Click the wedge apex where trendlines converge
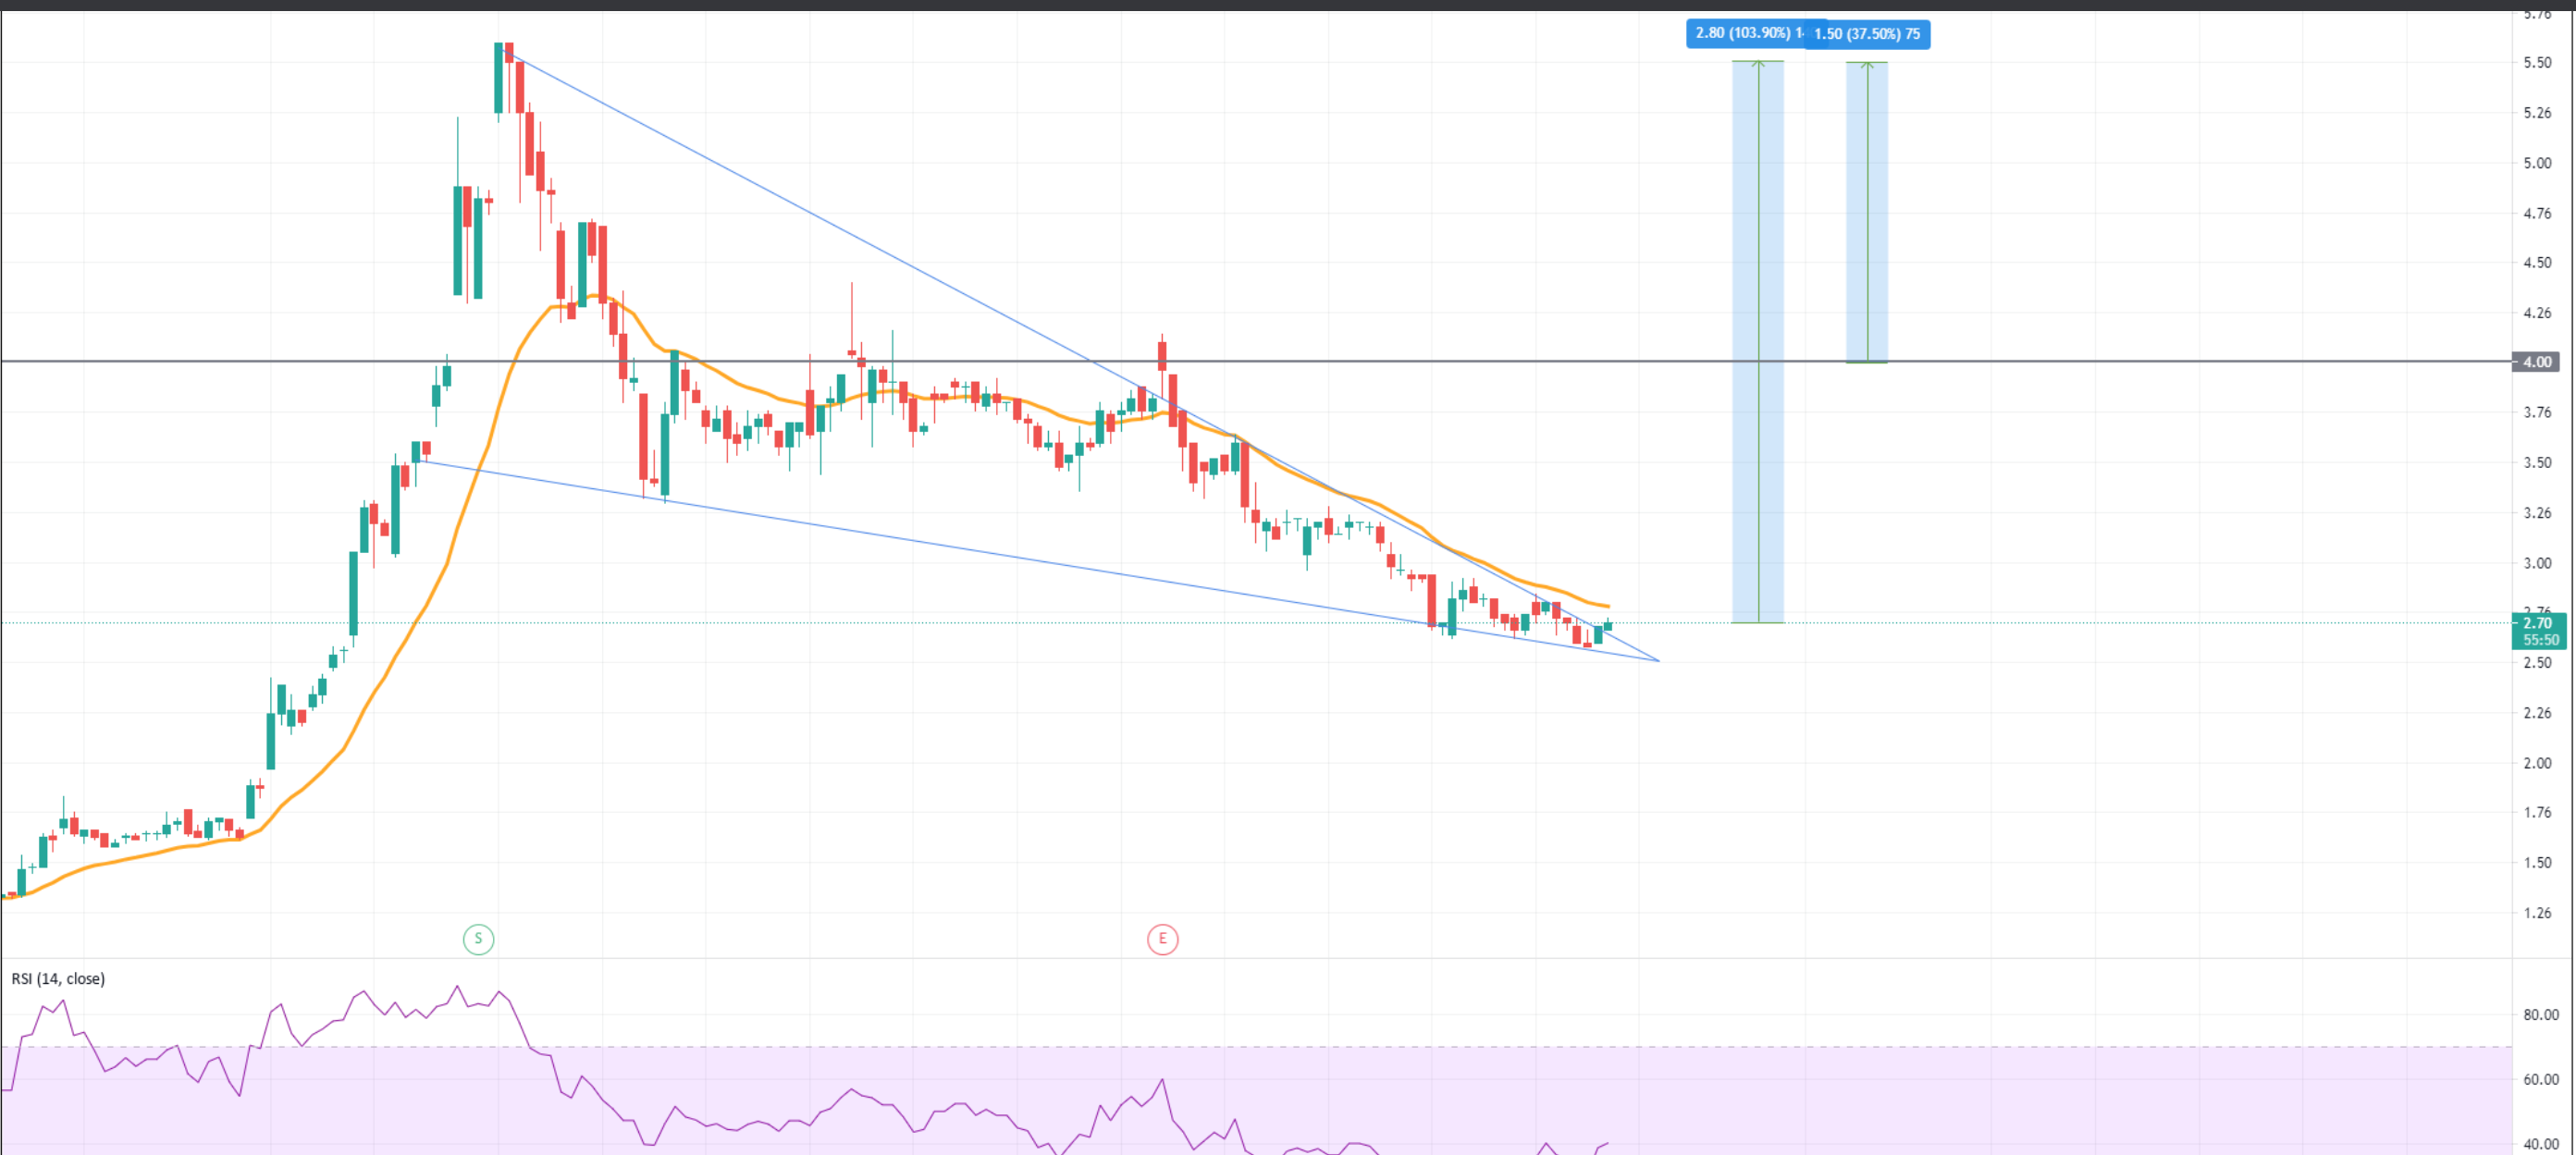The image size is (2576, 1155). click(1658, 660)
